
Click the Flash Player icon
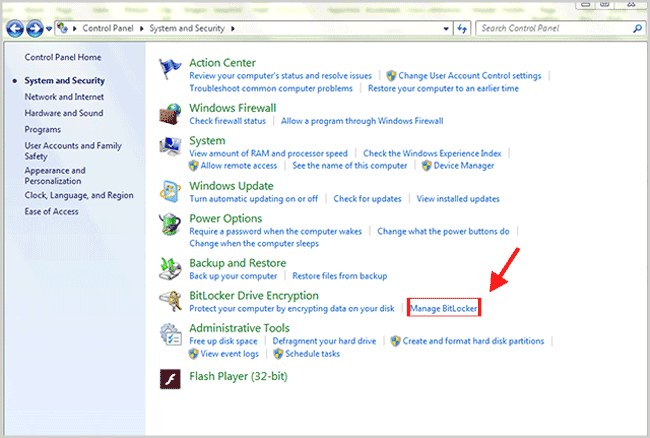click(170, 379)
